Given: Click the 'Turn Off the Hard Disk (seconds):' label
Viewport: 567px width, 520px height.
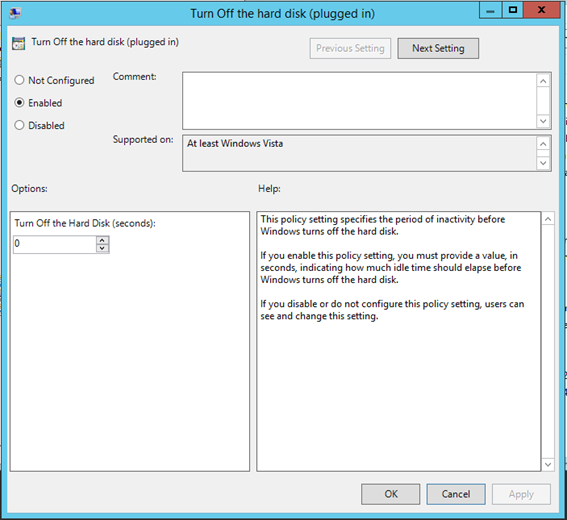Looking at the screenshot, I should pyautogui.click(x=85, y=223).
